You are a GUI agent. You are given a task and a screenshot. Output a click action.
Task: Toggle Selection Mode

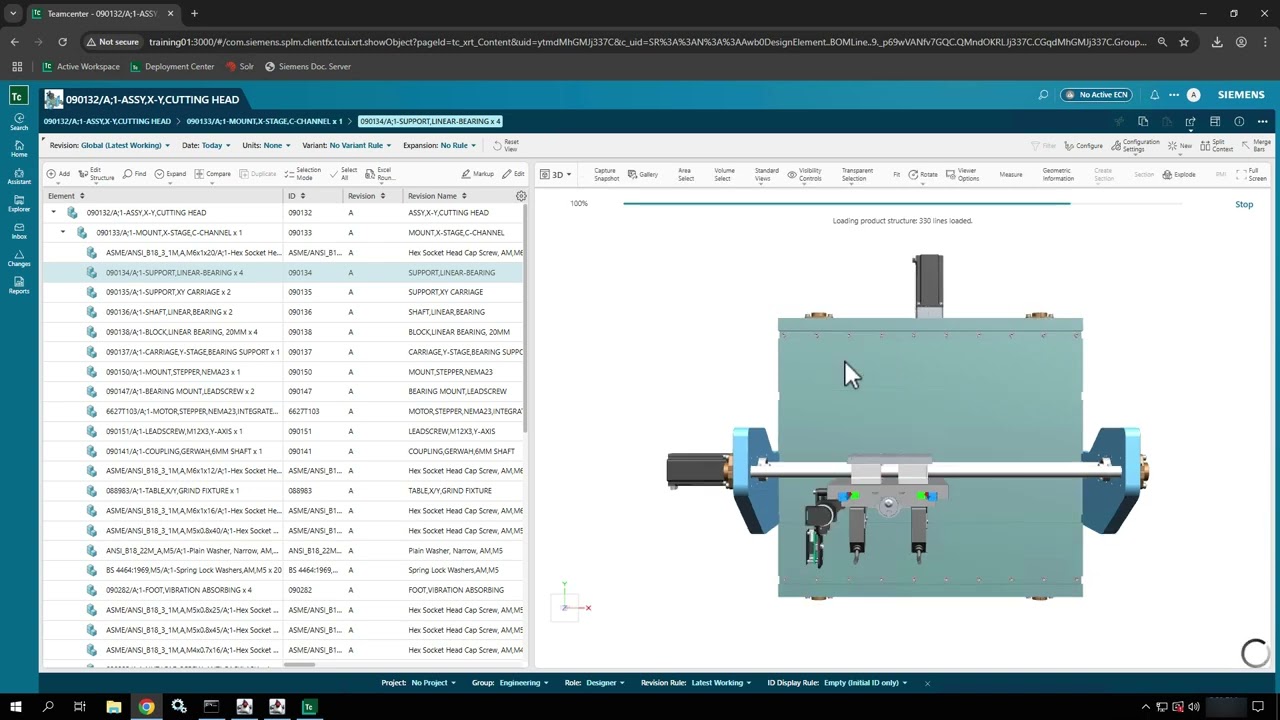[x=303, y=174]
